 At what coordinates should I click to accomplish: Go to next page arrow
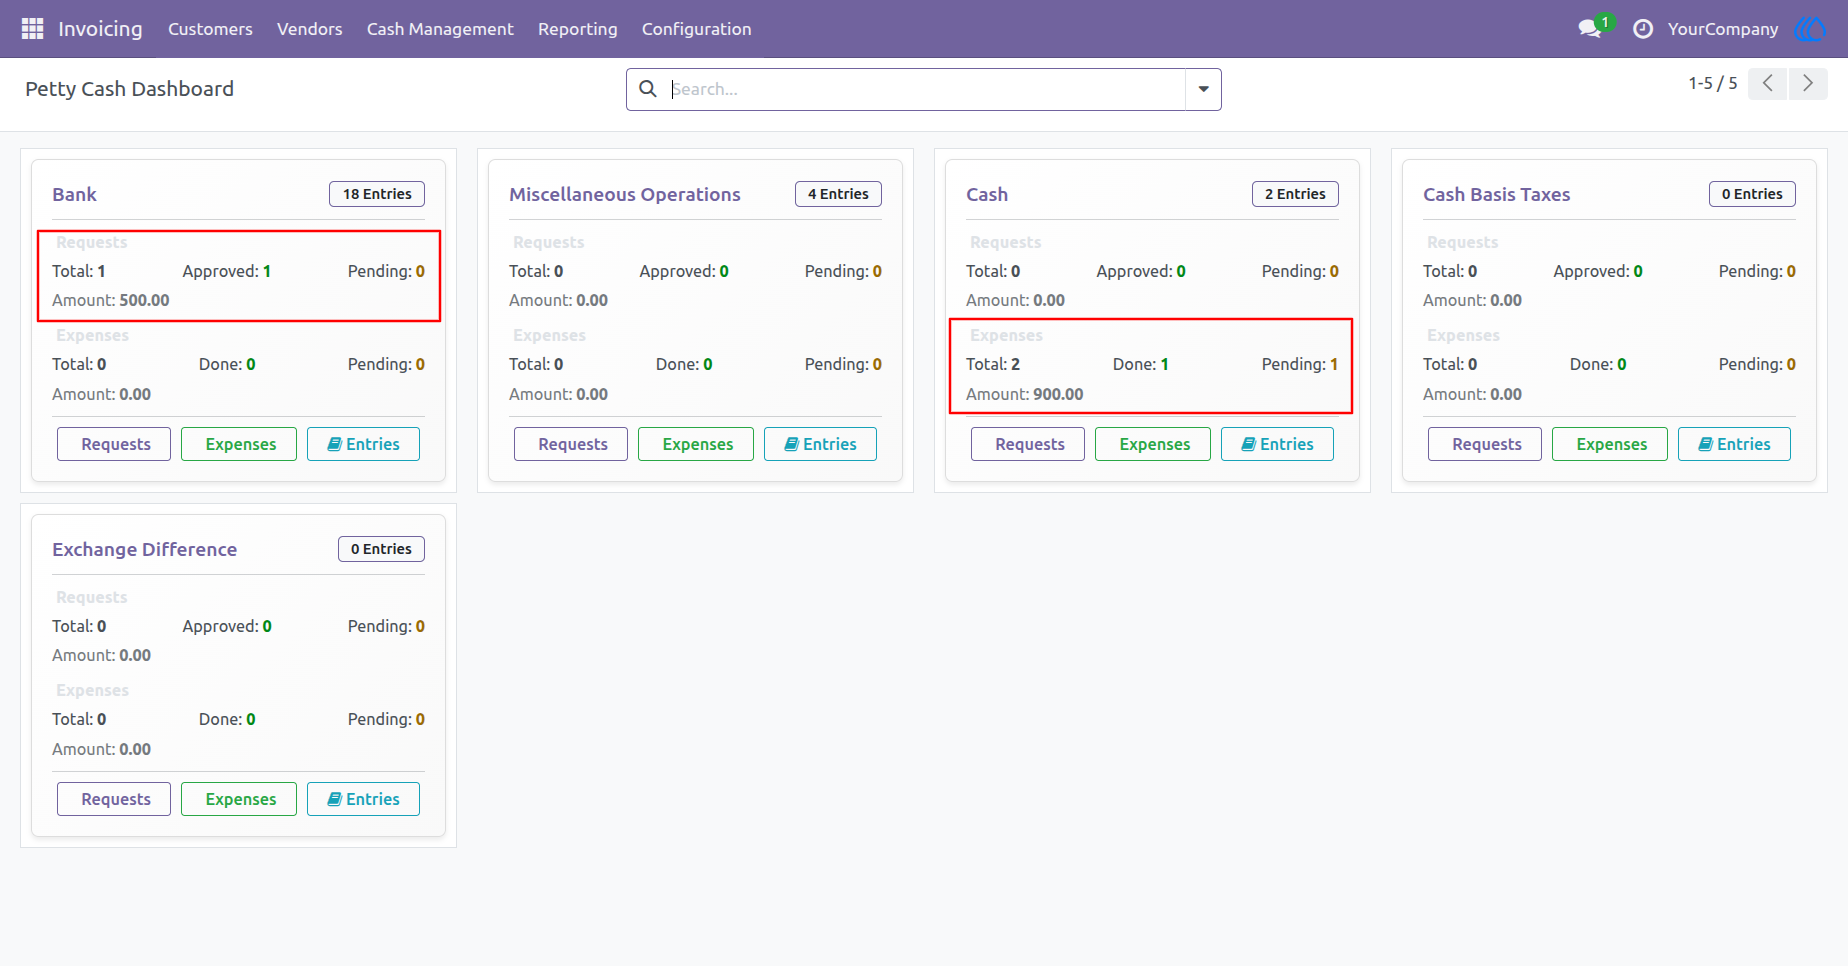[1808, 84]
